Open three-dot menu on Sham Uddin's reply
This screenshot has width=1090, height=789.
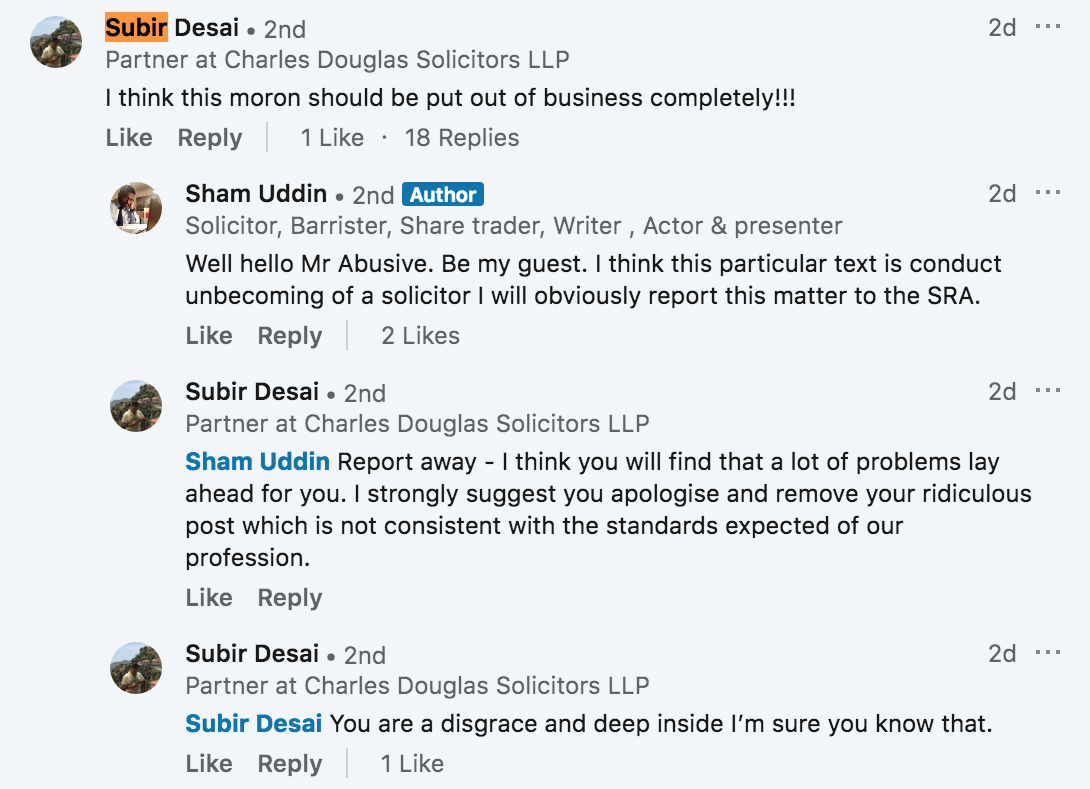coord(1048,193)
